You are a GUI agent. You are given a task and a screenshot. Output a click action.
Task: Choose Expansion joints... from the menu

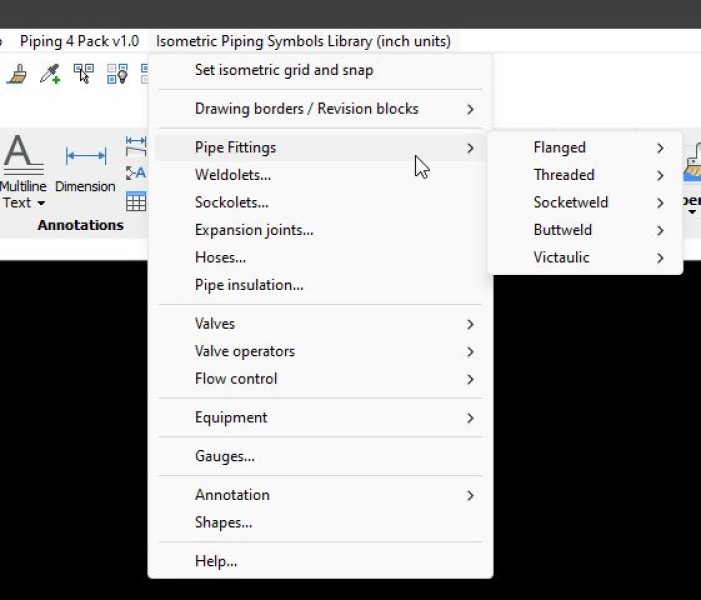tap(320, 230)
